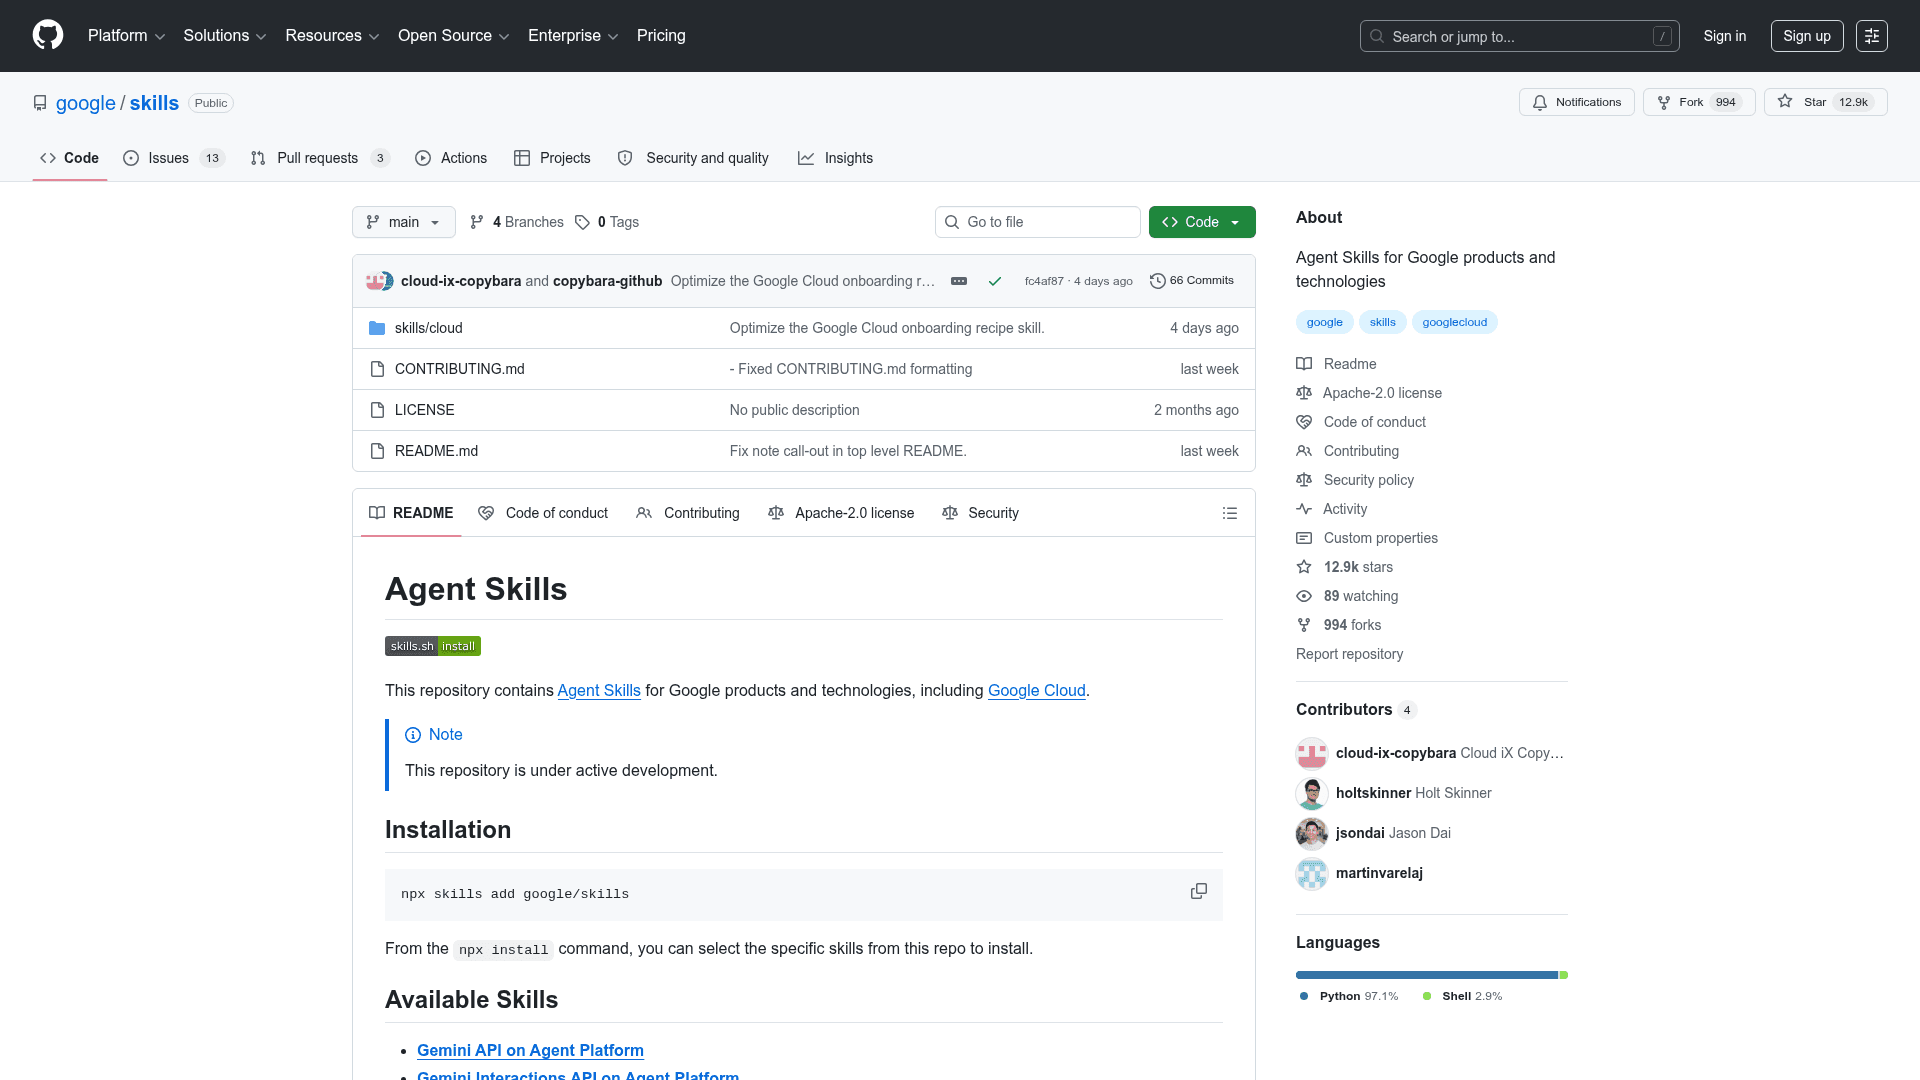Expand the Open Source menu
This screenshot has width=1920, height=1080.
pyautogui.click(x=454, y=36)
